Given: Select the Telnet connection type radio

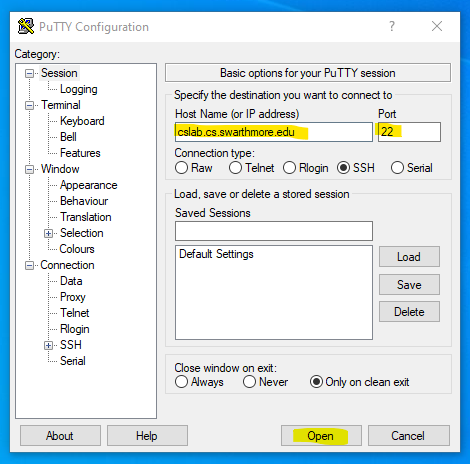Looking at the screenshot, I should coord(235,168).
